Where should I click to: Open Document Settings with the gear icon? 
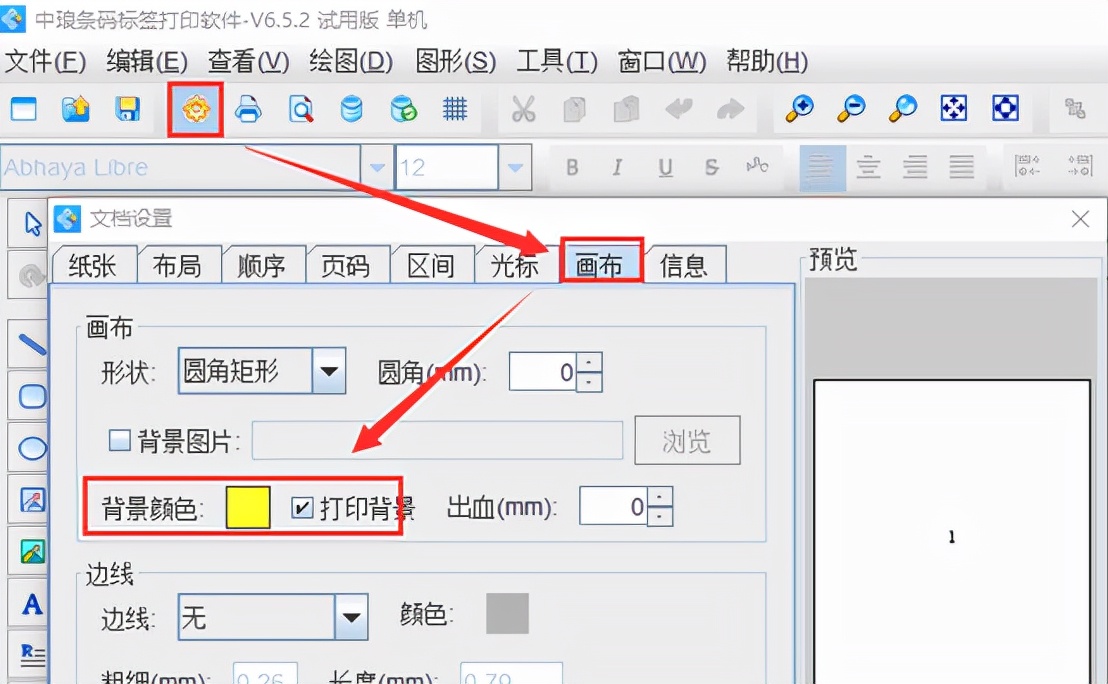tap(196, 109)
